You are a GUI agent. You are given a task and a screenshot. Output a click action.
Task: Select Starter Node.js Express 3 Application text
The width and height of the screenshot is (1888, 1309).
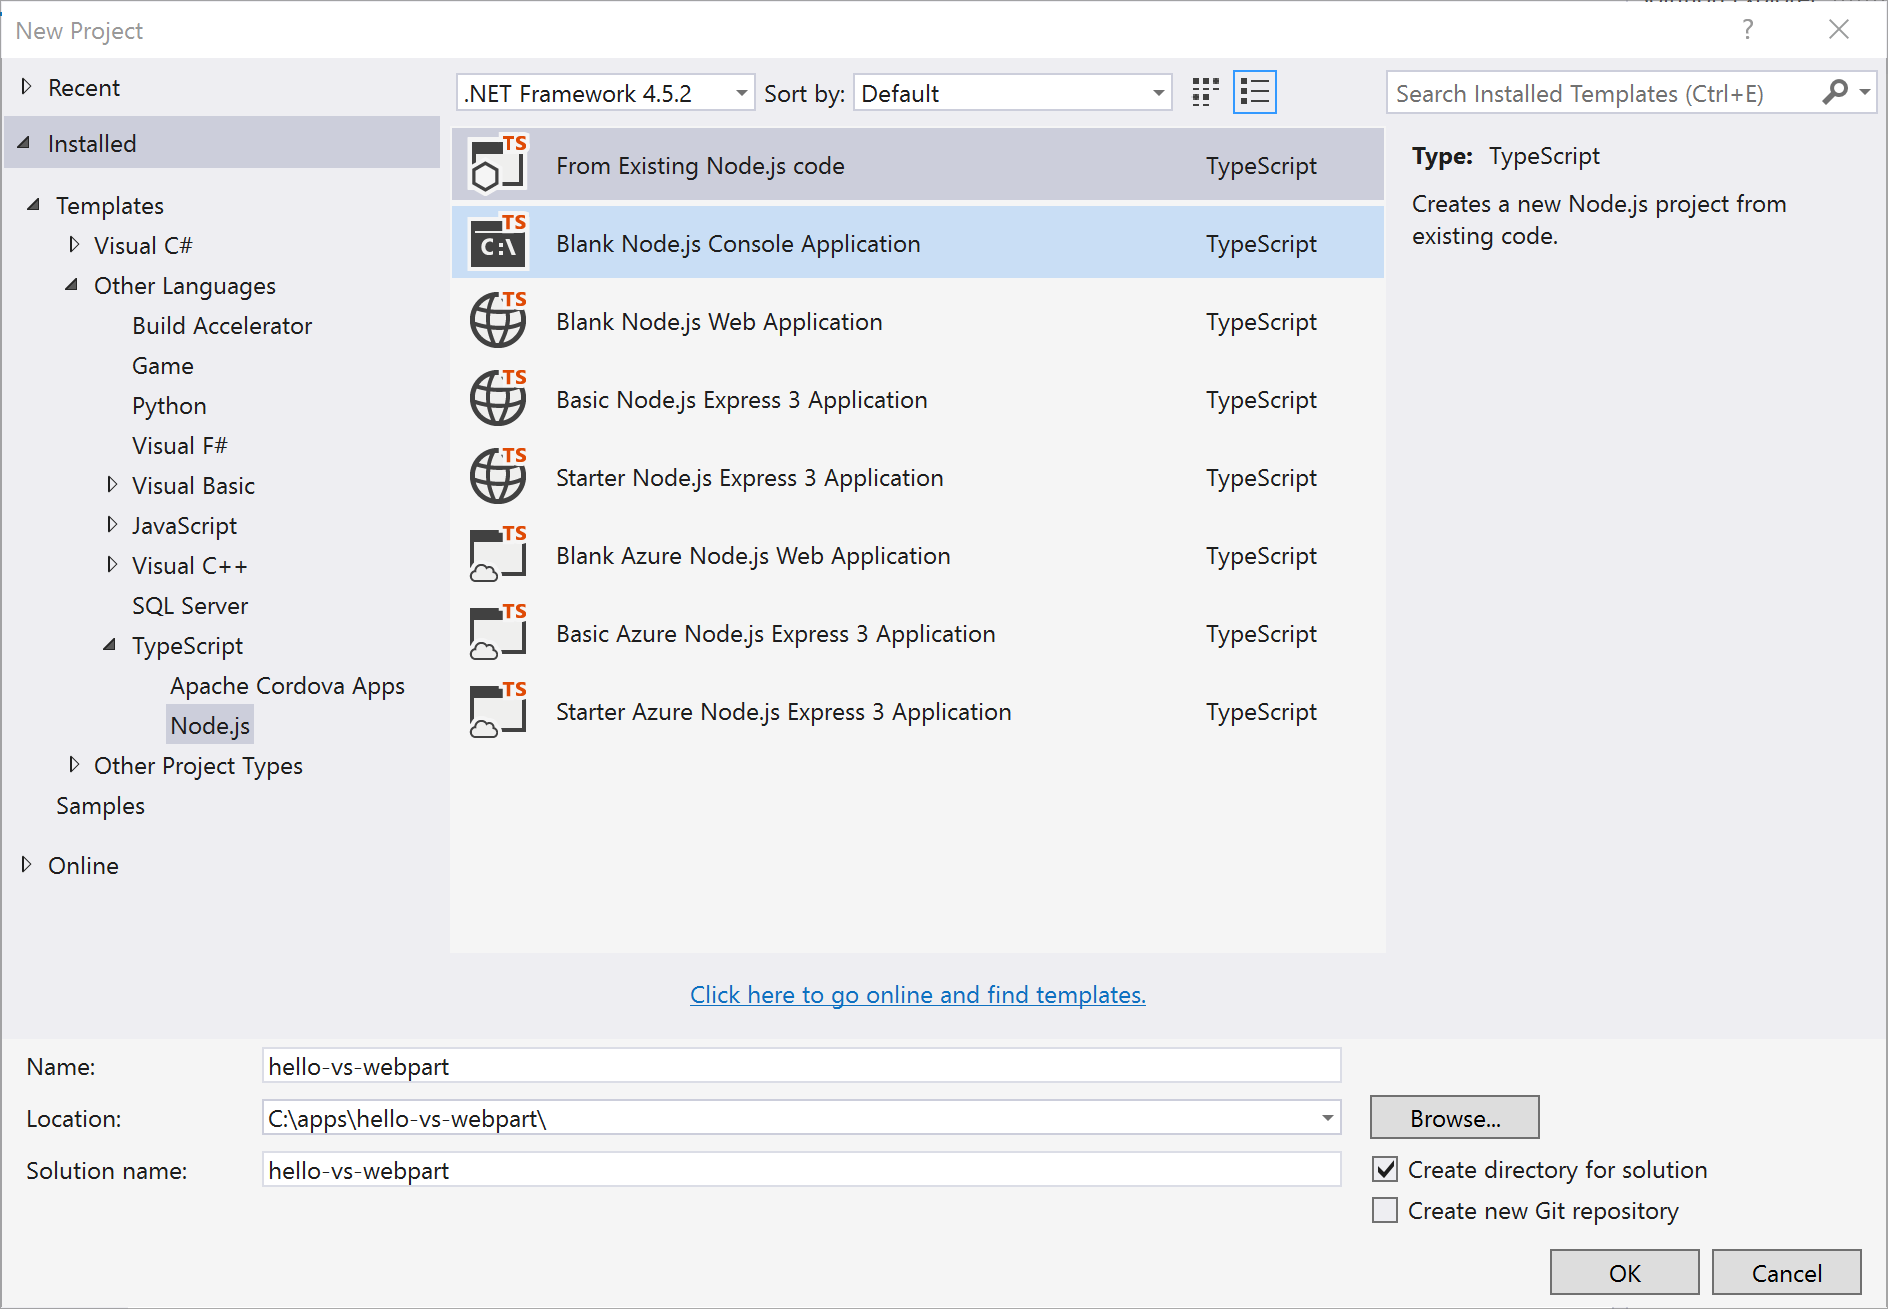coord(749,478)
